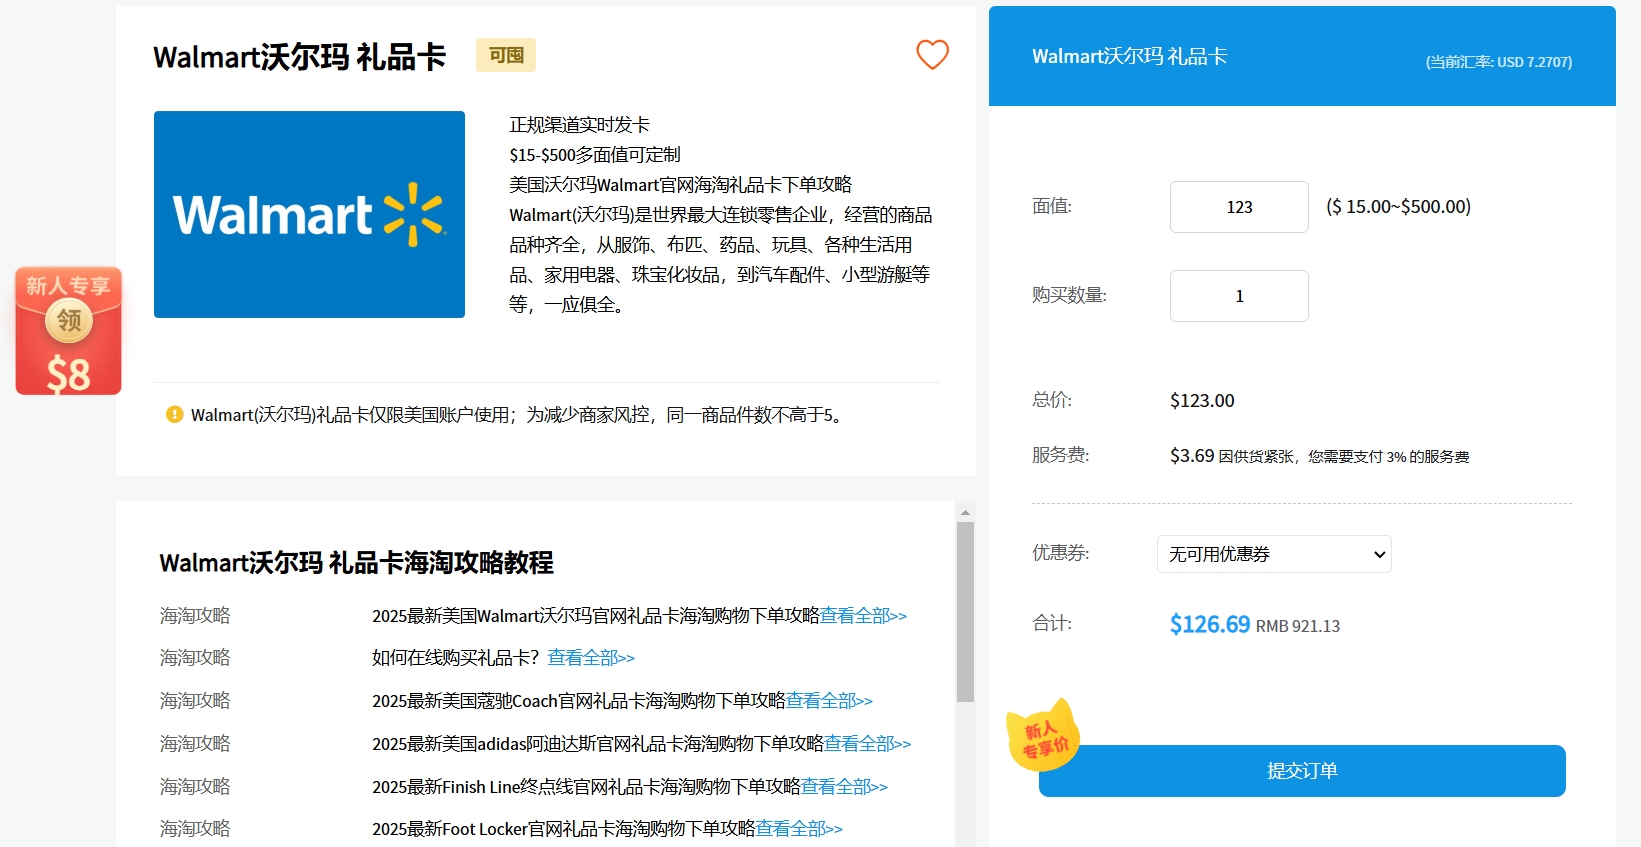Click the guide list scrollbar up arrow

tap(965, 512)
